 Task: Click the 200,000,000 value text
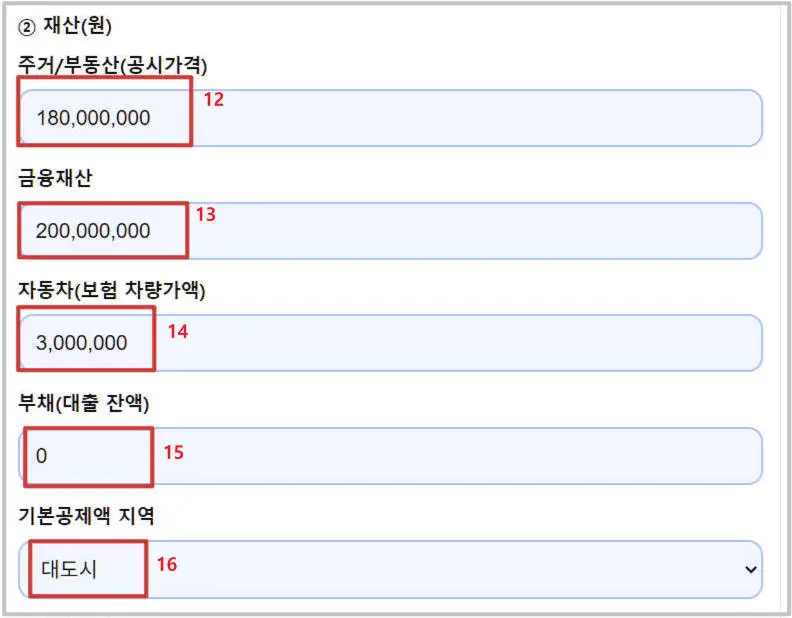tap(93, 231)
